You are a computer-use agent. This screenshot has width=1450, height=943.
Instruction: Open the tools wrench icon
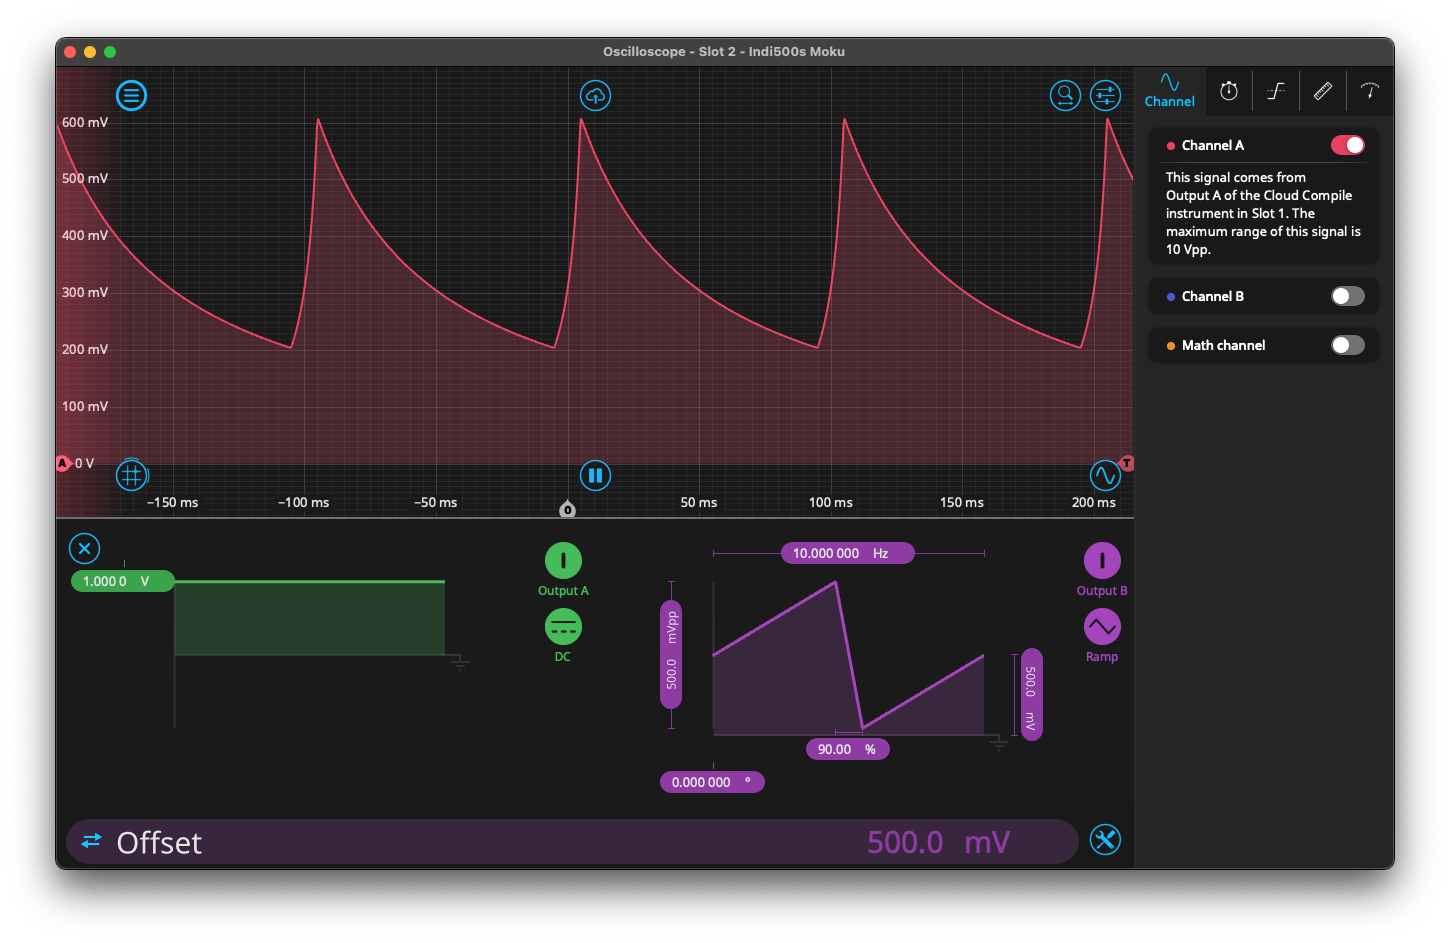pyautogui.click(x=1105, y=840)
